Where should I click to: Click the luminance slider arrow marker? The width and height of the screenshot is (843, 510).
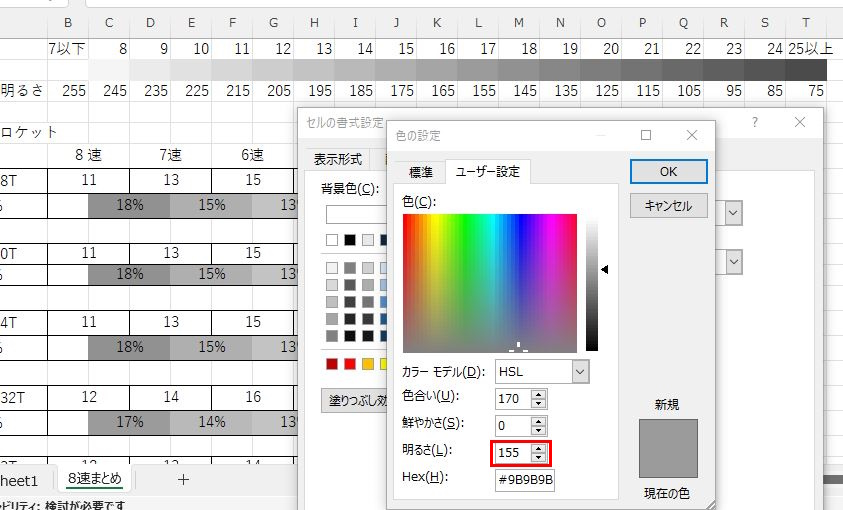click(605, 269)
